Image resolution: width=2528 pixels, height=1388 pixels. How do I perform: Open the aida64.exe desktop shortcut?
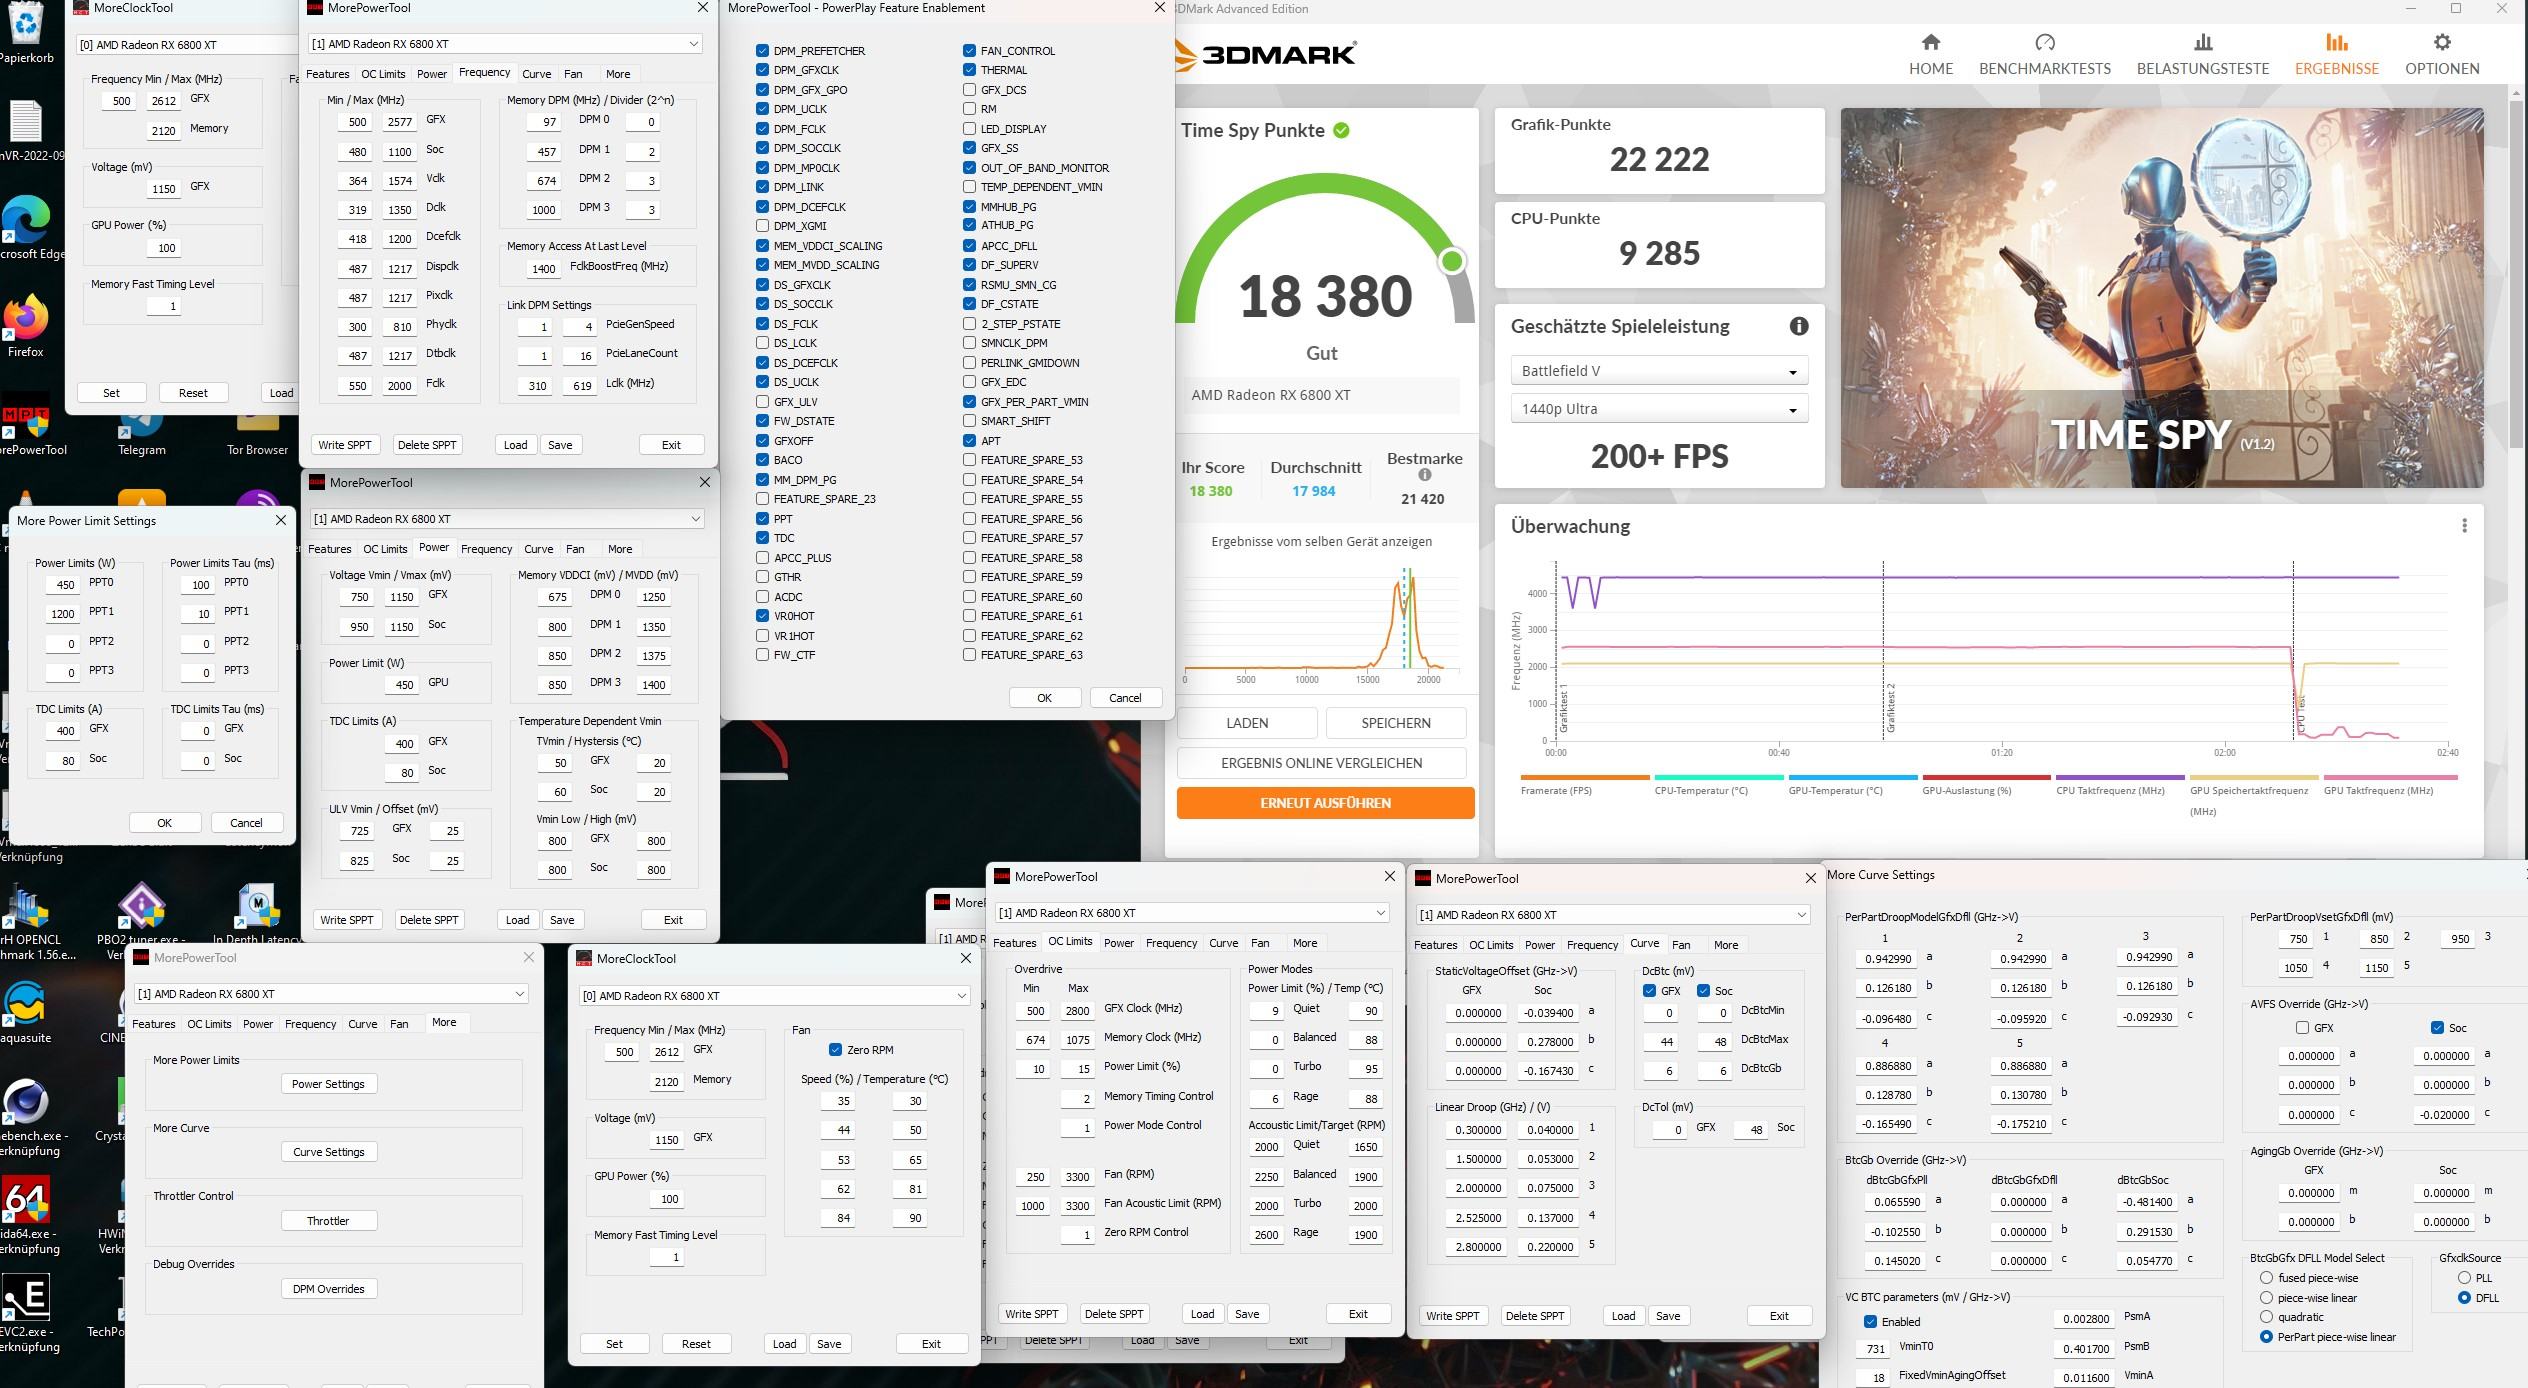point(26,1200)
